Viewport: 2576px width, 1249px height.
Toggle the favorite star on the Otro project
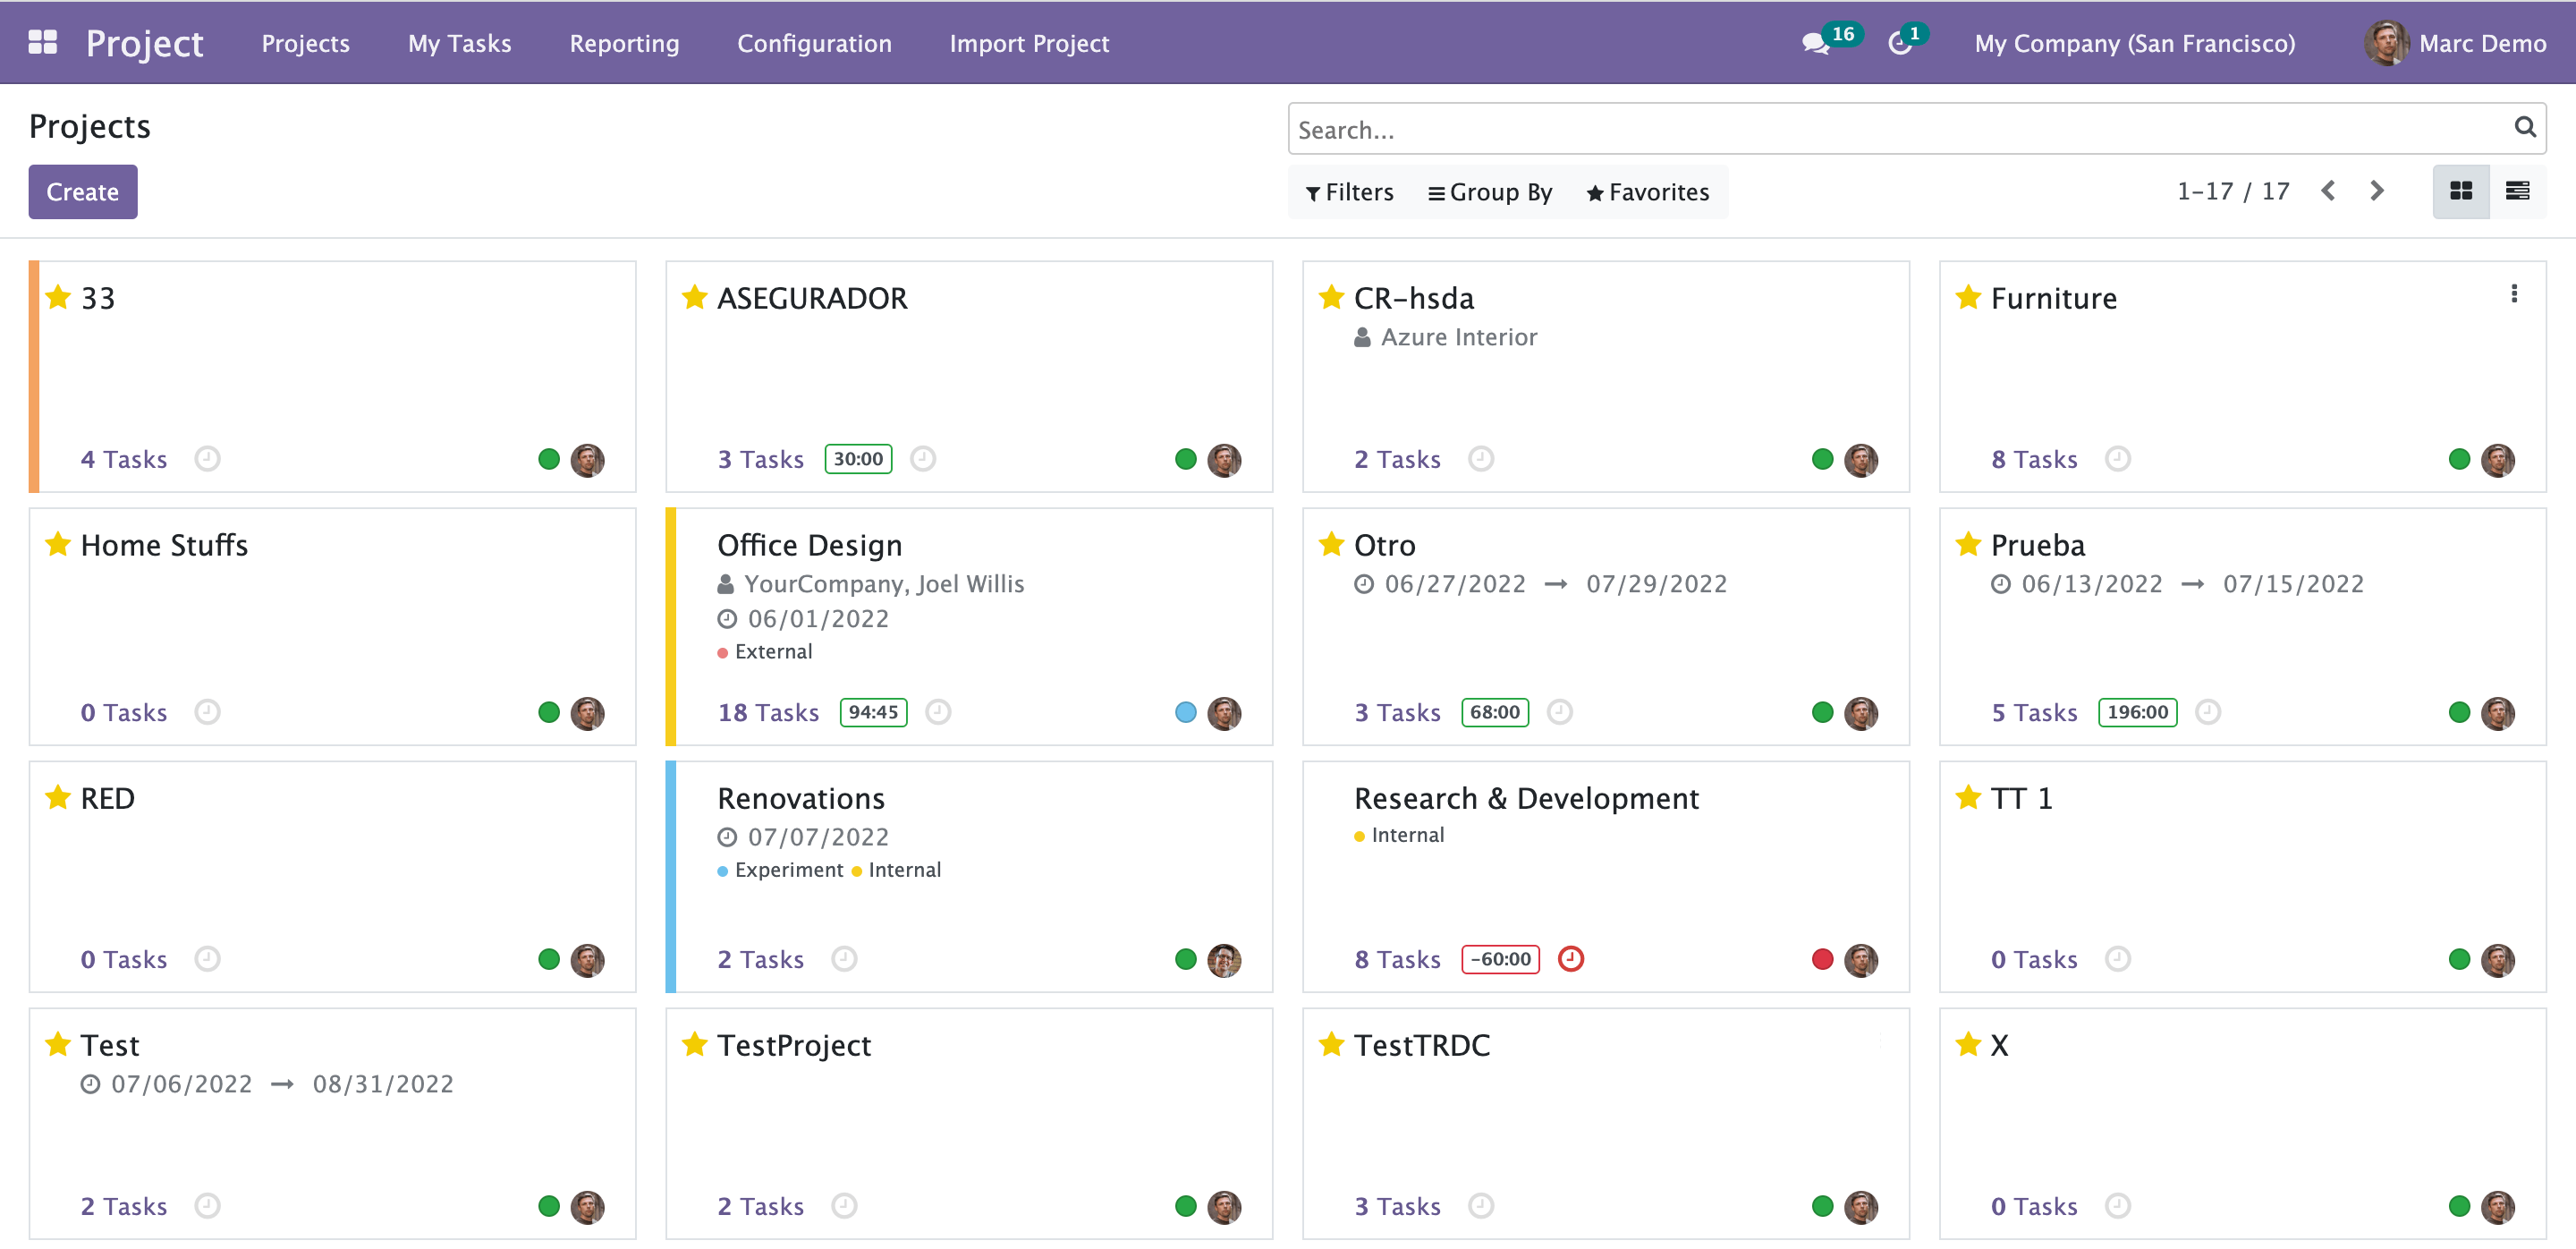point(1331,544)
